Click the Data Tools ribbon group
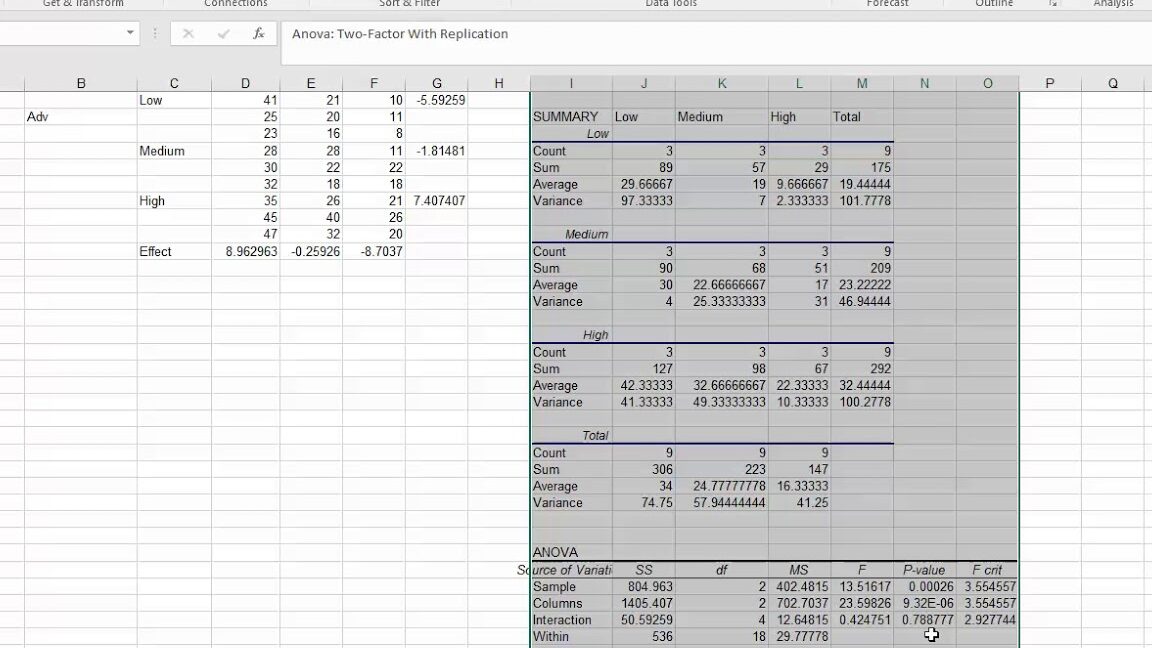The width and height of the screenshot is (1152, 648). 670,4
